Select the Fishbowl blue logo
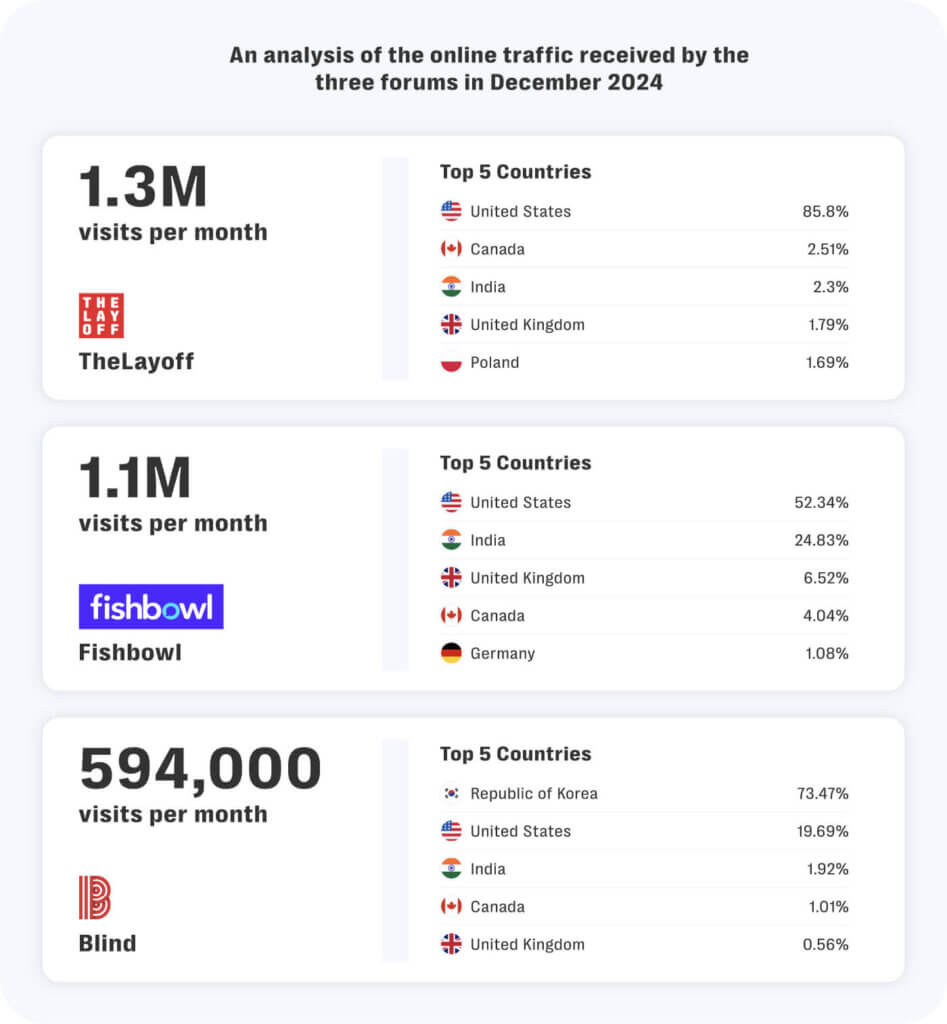 (x=151, y=606)
